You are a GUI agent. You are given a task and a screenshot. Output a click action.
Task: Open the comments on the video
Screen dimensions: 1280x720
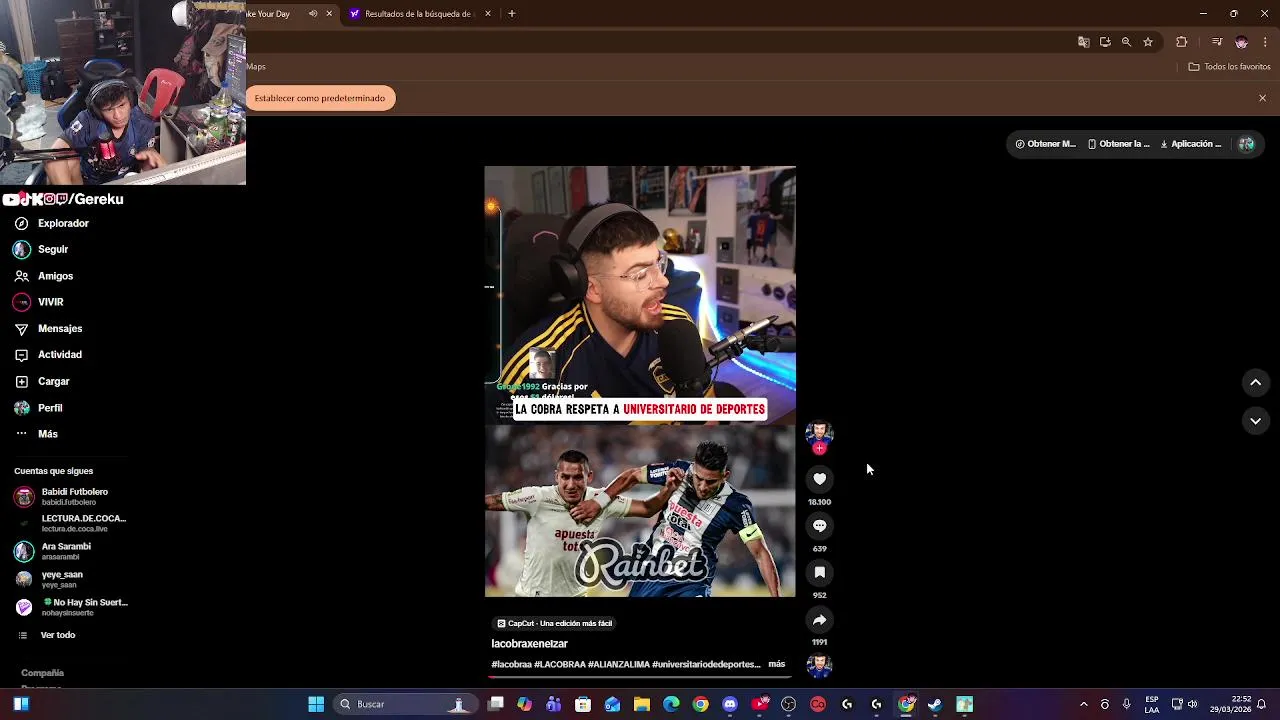(x=819, y=526)
